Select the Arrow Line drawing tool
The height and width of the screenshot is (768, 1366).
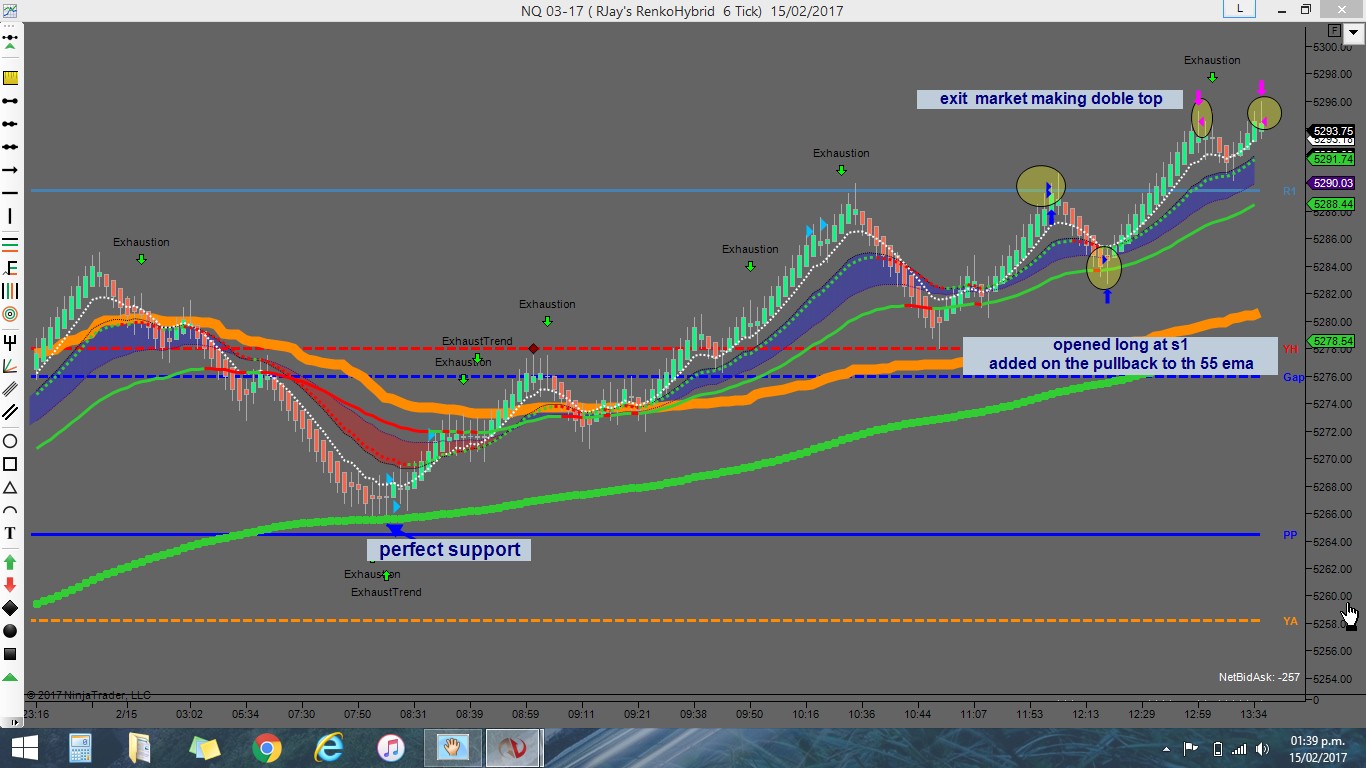click(10, 170)
